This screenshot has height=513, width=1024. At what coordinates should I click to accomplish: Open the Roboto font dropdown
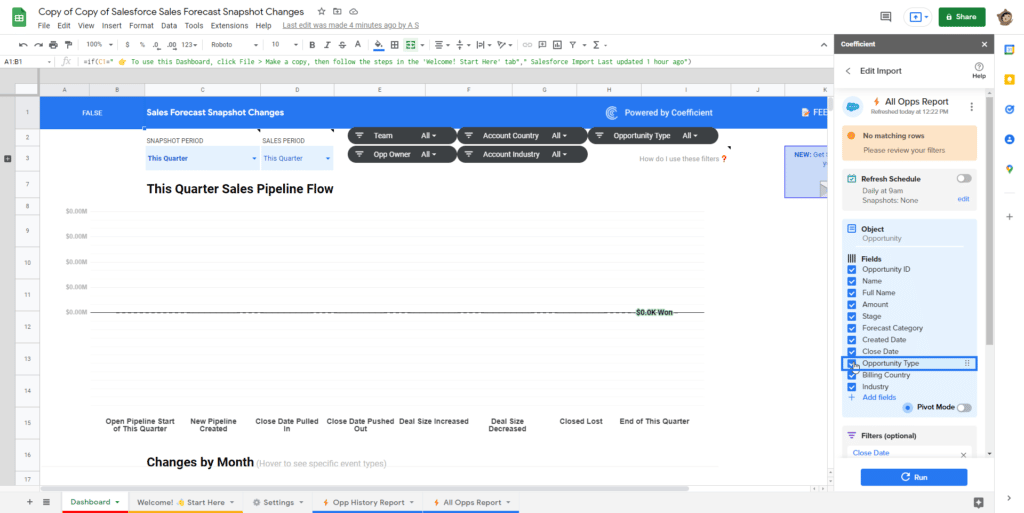coord(235,45)
